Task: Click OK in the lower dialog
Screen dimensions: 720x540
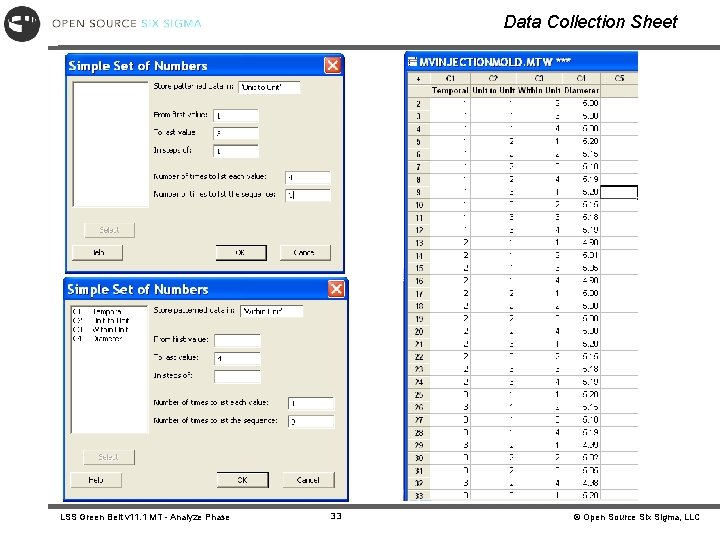Action: pyautogui.click(x=242, y=480)
